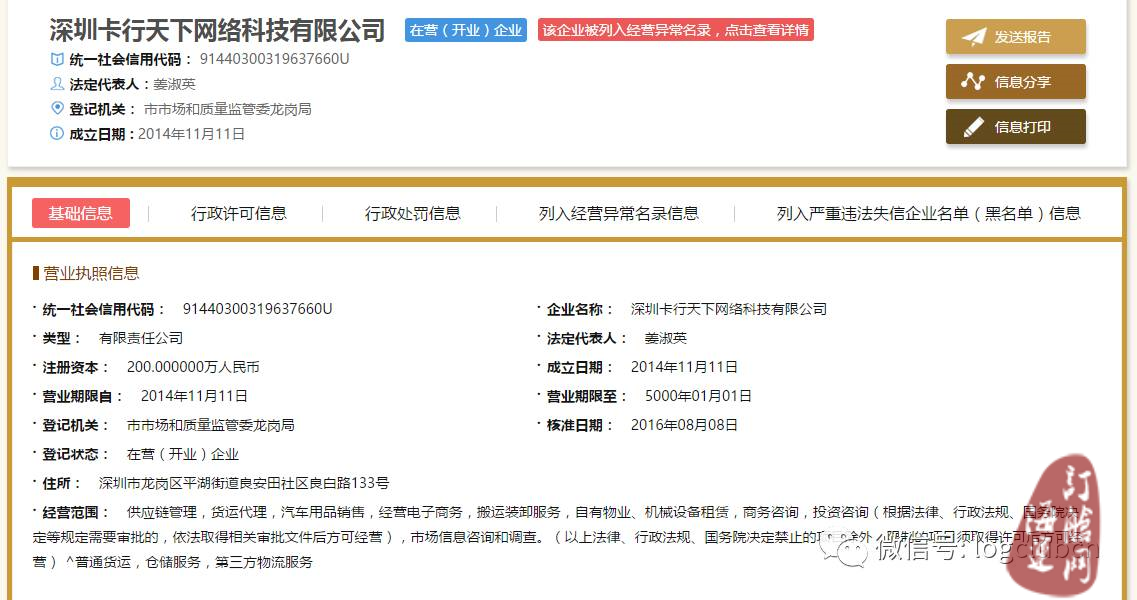The image size is (1137, 600).
Task: Click header legal representative 姜淑英
Action: [x=174, y=84]
